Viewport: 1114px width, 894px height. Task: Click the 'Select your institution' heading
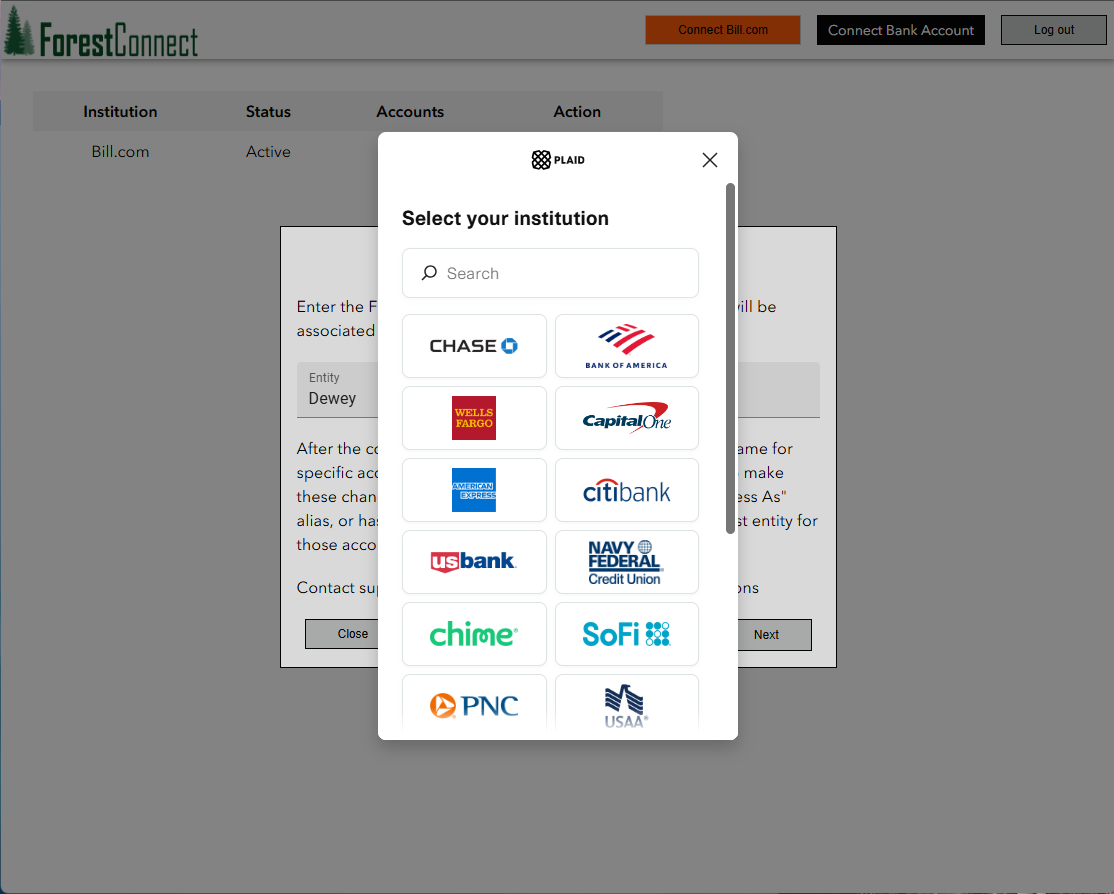(x=505, y=218)
